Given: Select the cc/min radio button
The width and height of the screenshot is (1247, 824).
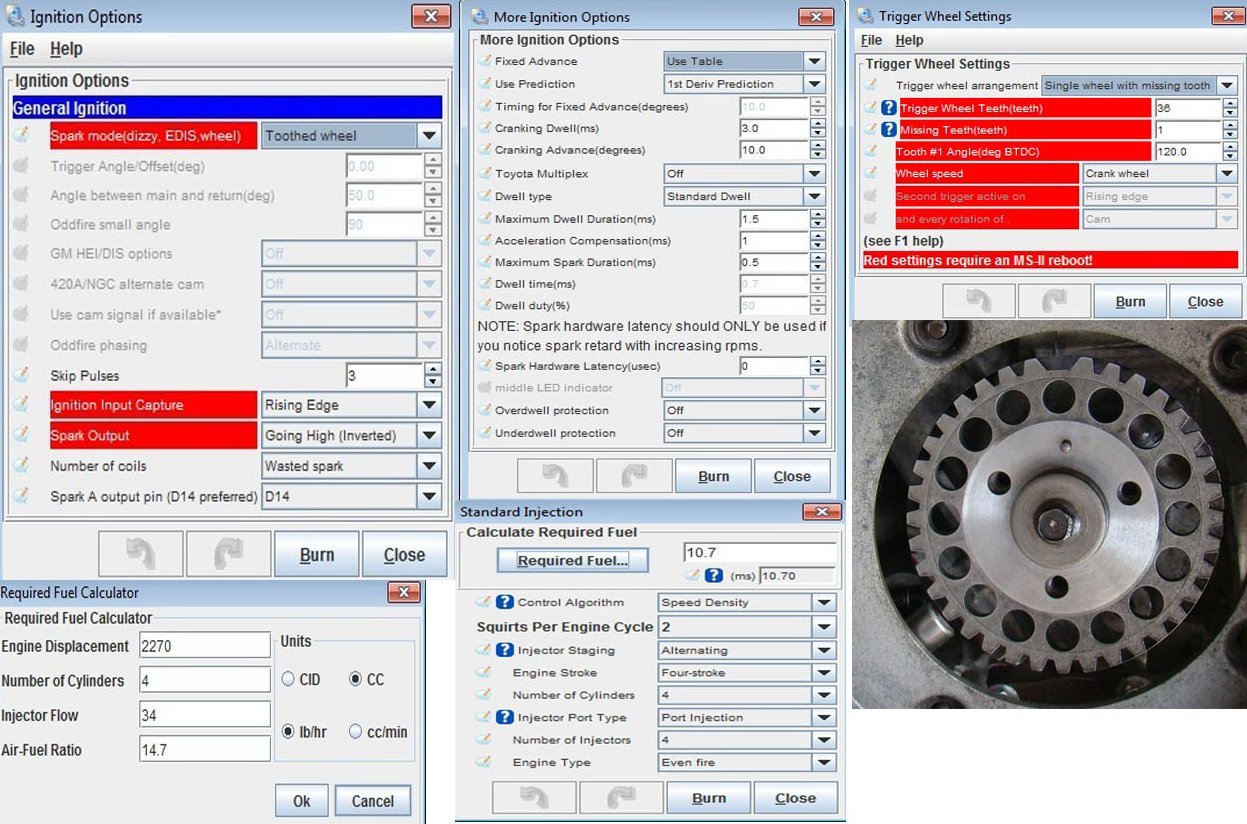Looking at the screenshot, I should coord(355,732).
